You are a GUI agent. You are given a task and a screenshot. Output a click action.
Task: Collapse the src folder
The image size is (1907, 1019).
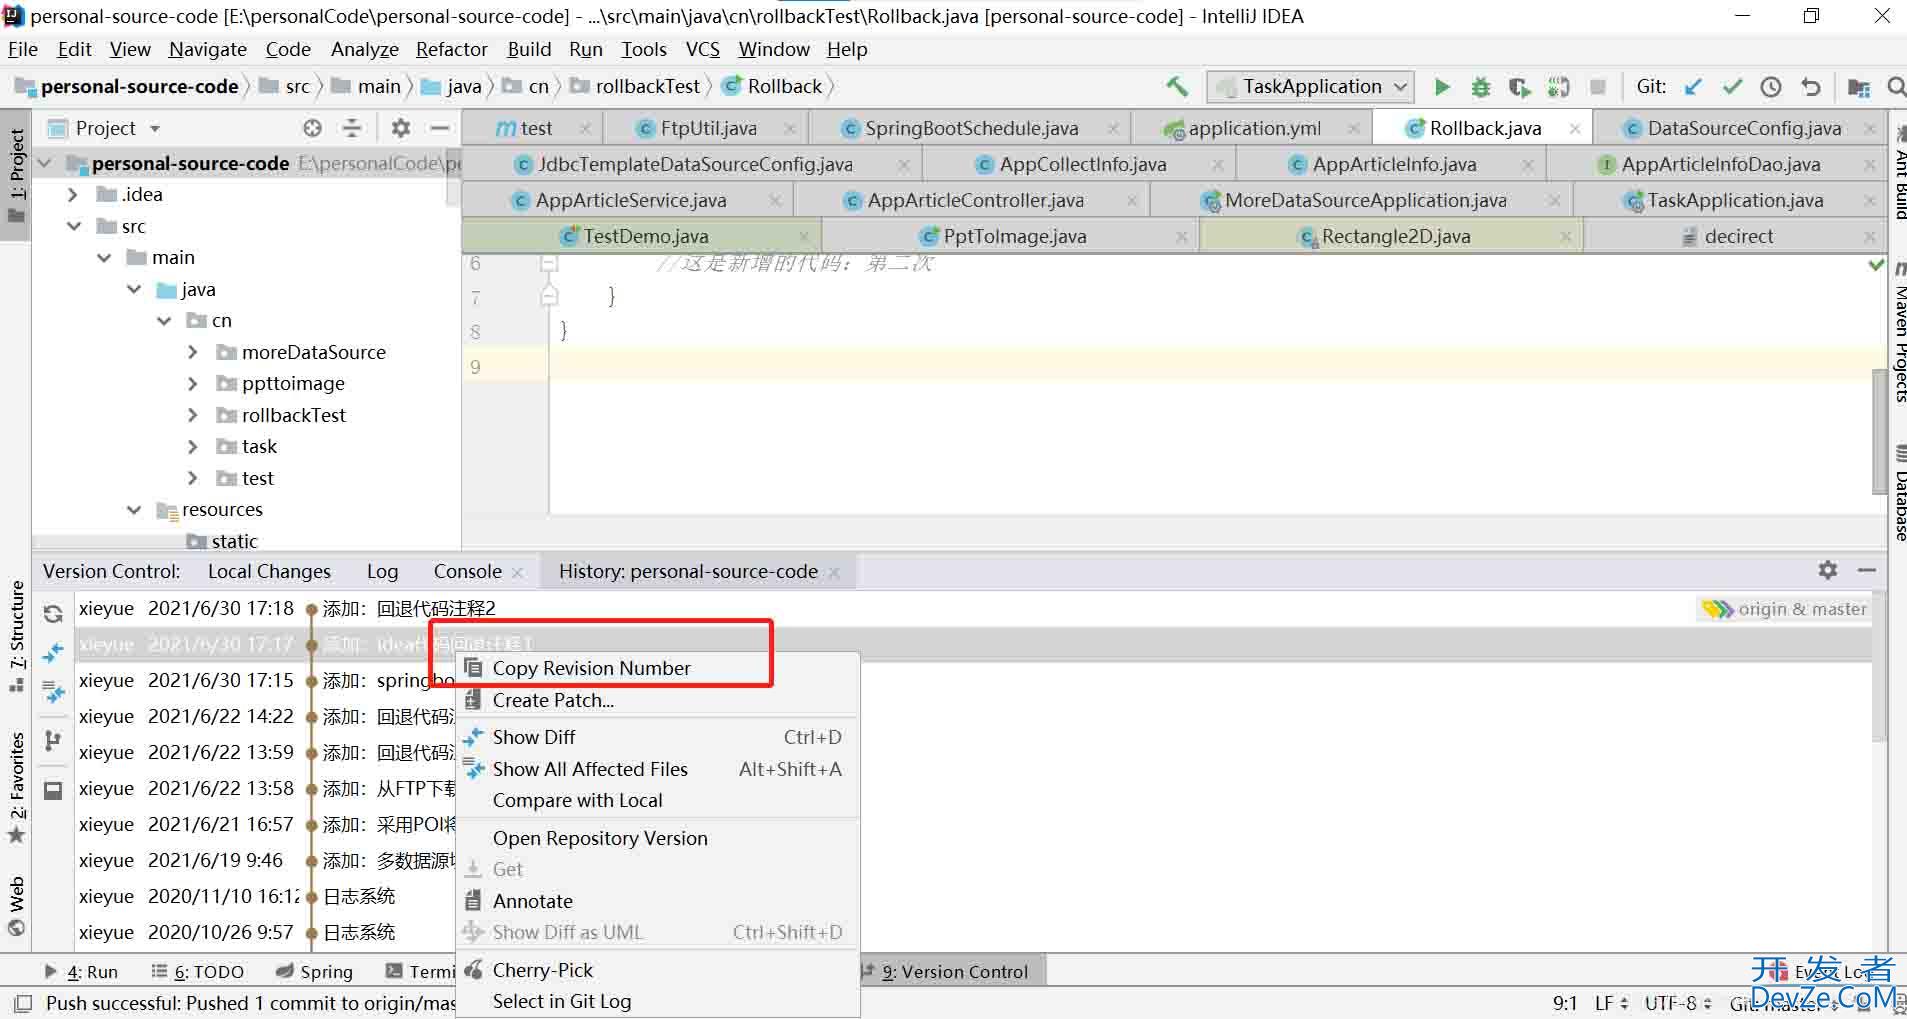tap(73, 226)
